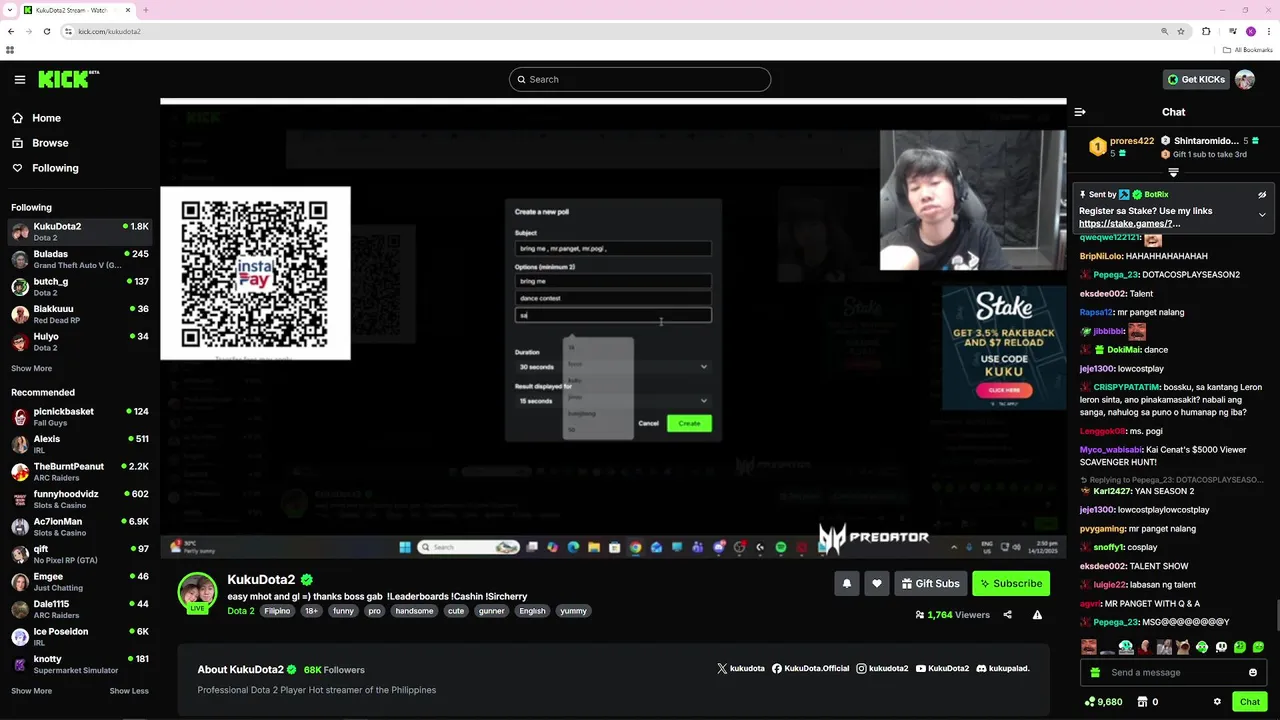Open the Buladas channel in Following list
1280x720 pixels.
point(80,259)
